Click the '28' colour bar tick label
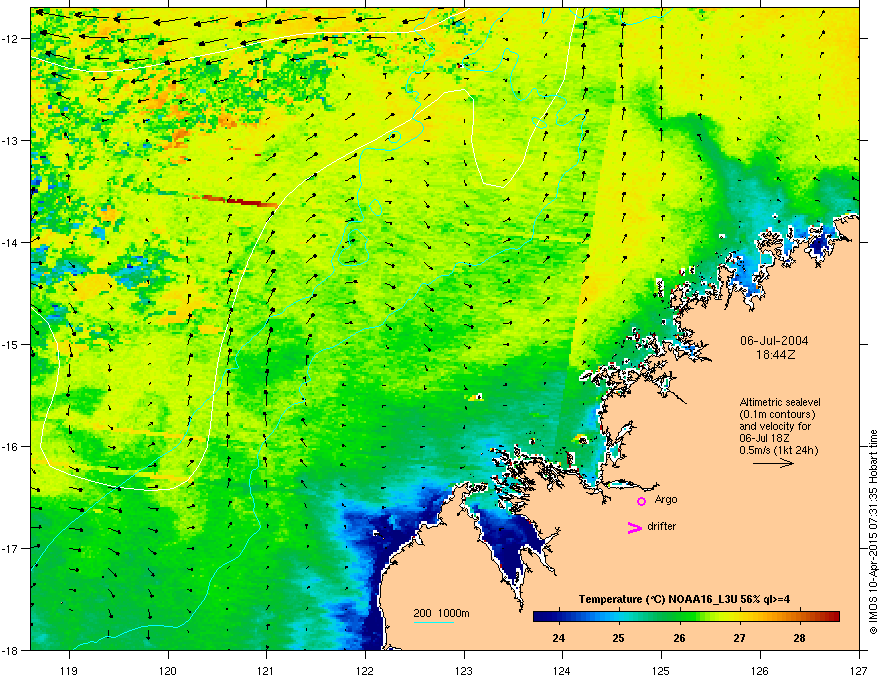Image resolution: width=880 pixels, height=680 pixels. pyautogui.click(x=799, y=637)
